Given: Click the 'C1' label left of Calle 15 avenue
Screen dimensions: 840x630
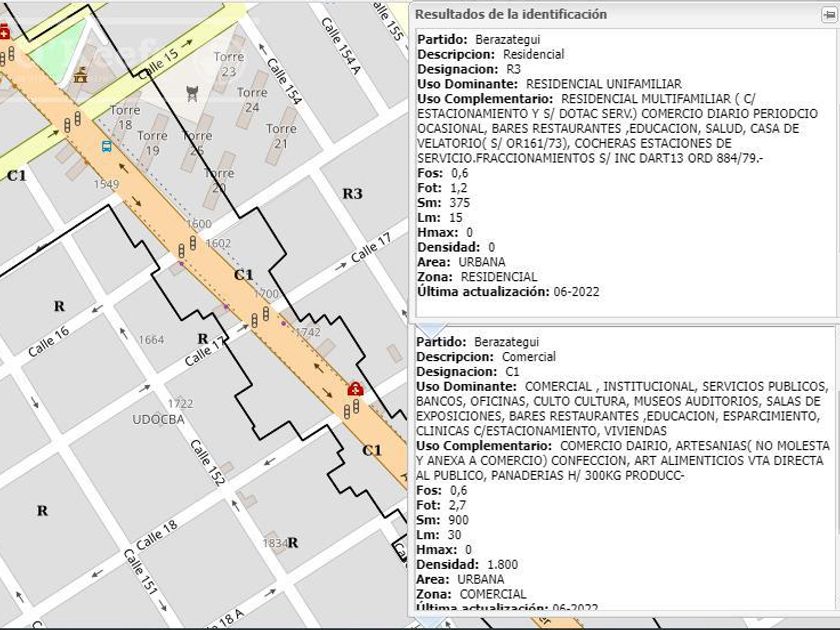Looking at the screenshot, I should click(17, 176).
